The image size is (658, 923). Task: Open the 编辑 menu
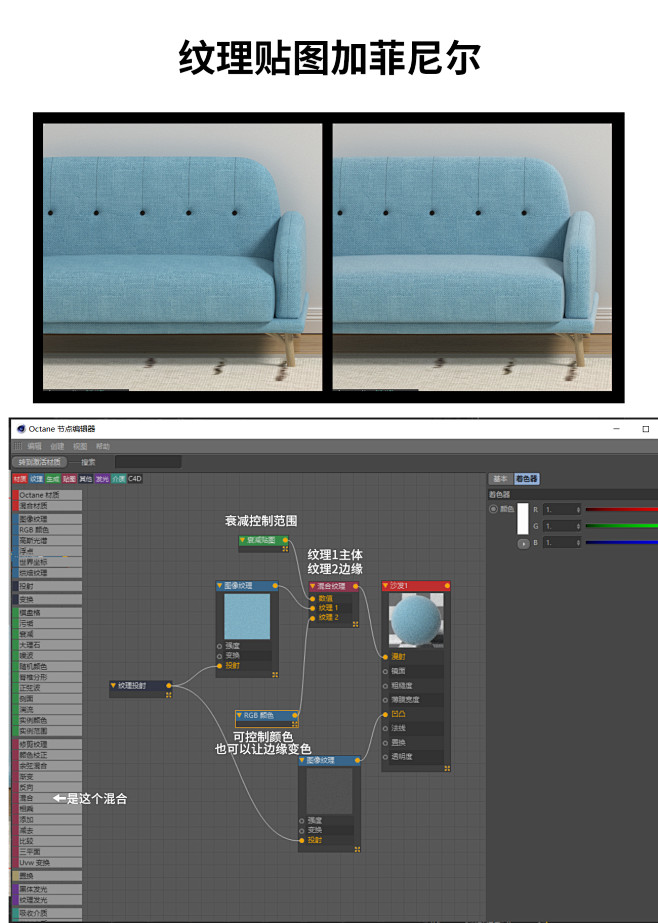(x=35, y=446)
